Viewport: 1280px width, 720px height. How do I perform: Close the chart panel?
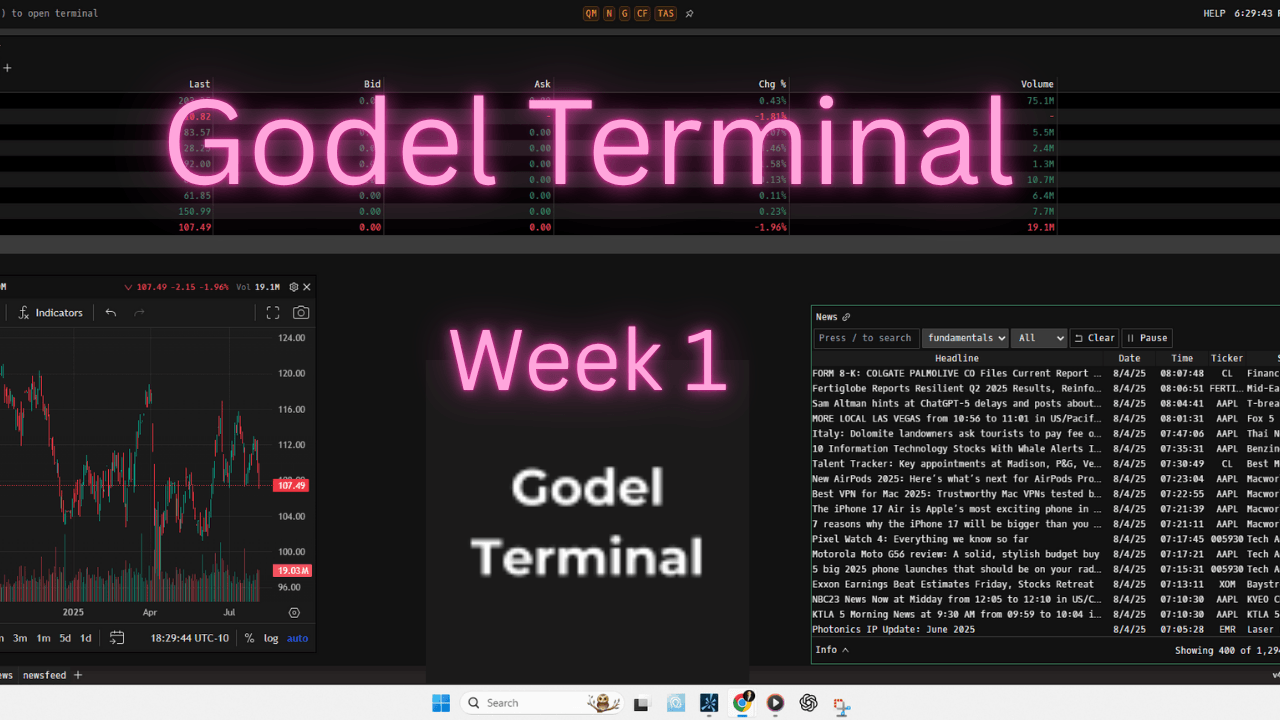pyautogui.click(x=307, y=287)
